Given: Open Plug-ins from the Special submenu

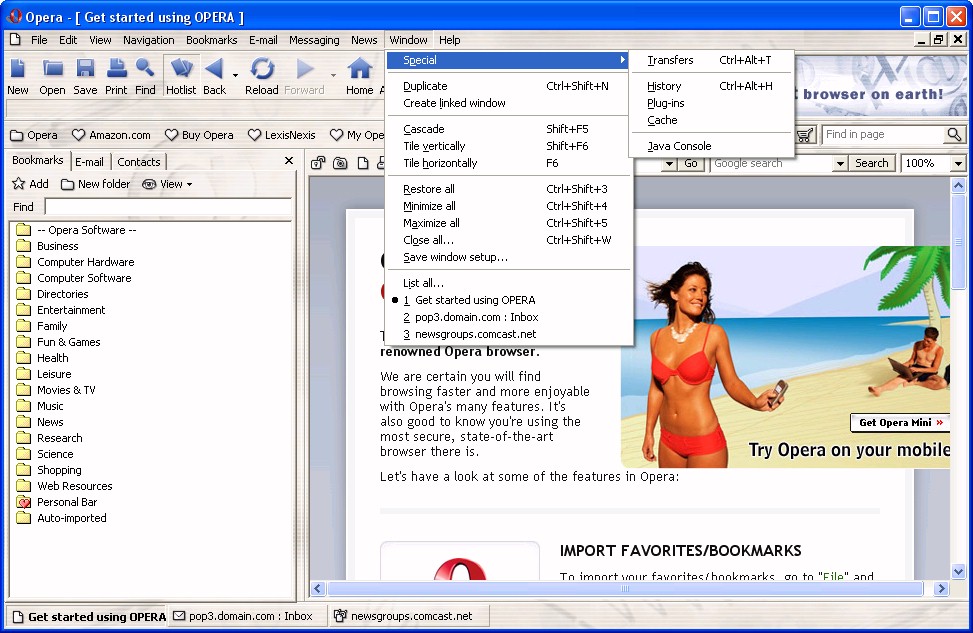Looking at the screenshot, I should (712, 103).
